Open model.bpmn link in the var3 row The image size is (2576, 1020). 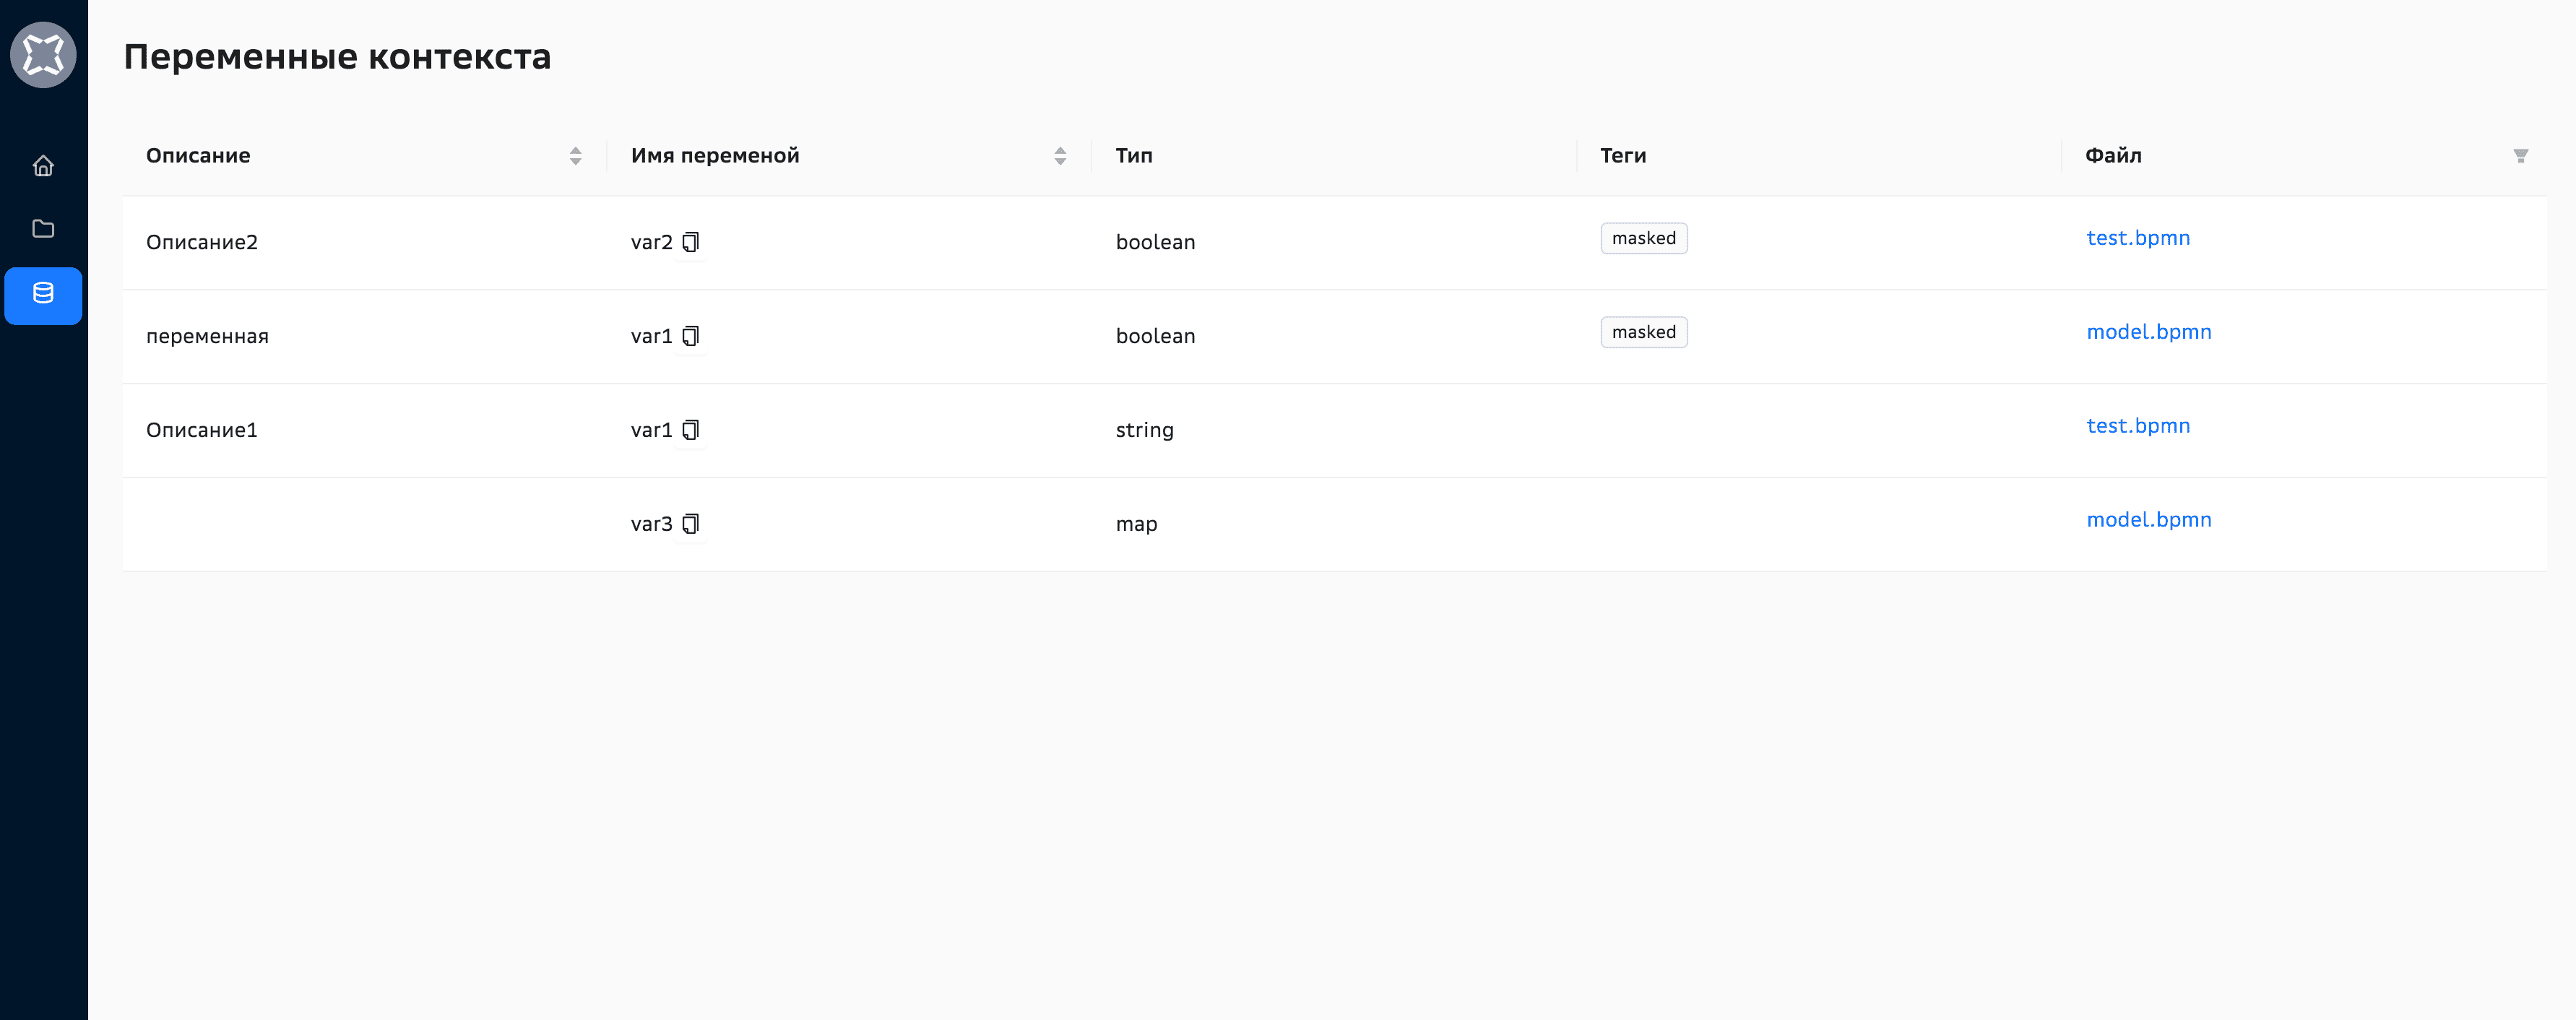(2148, 520)
